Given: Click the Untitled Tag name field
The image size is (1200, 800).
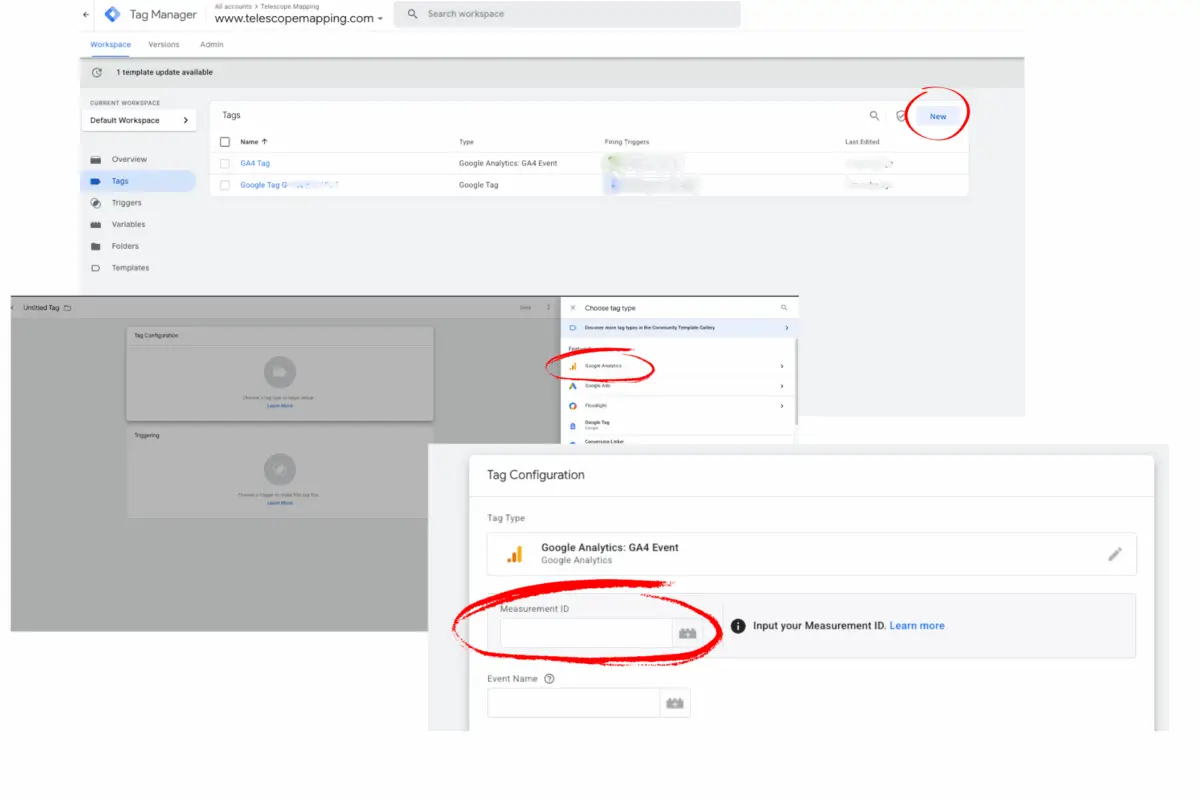Looking at the screenshot, I should coord(42,308).
